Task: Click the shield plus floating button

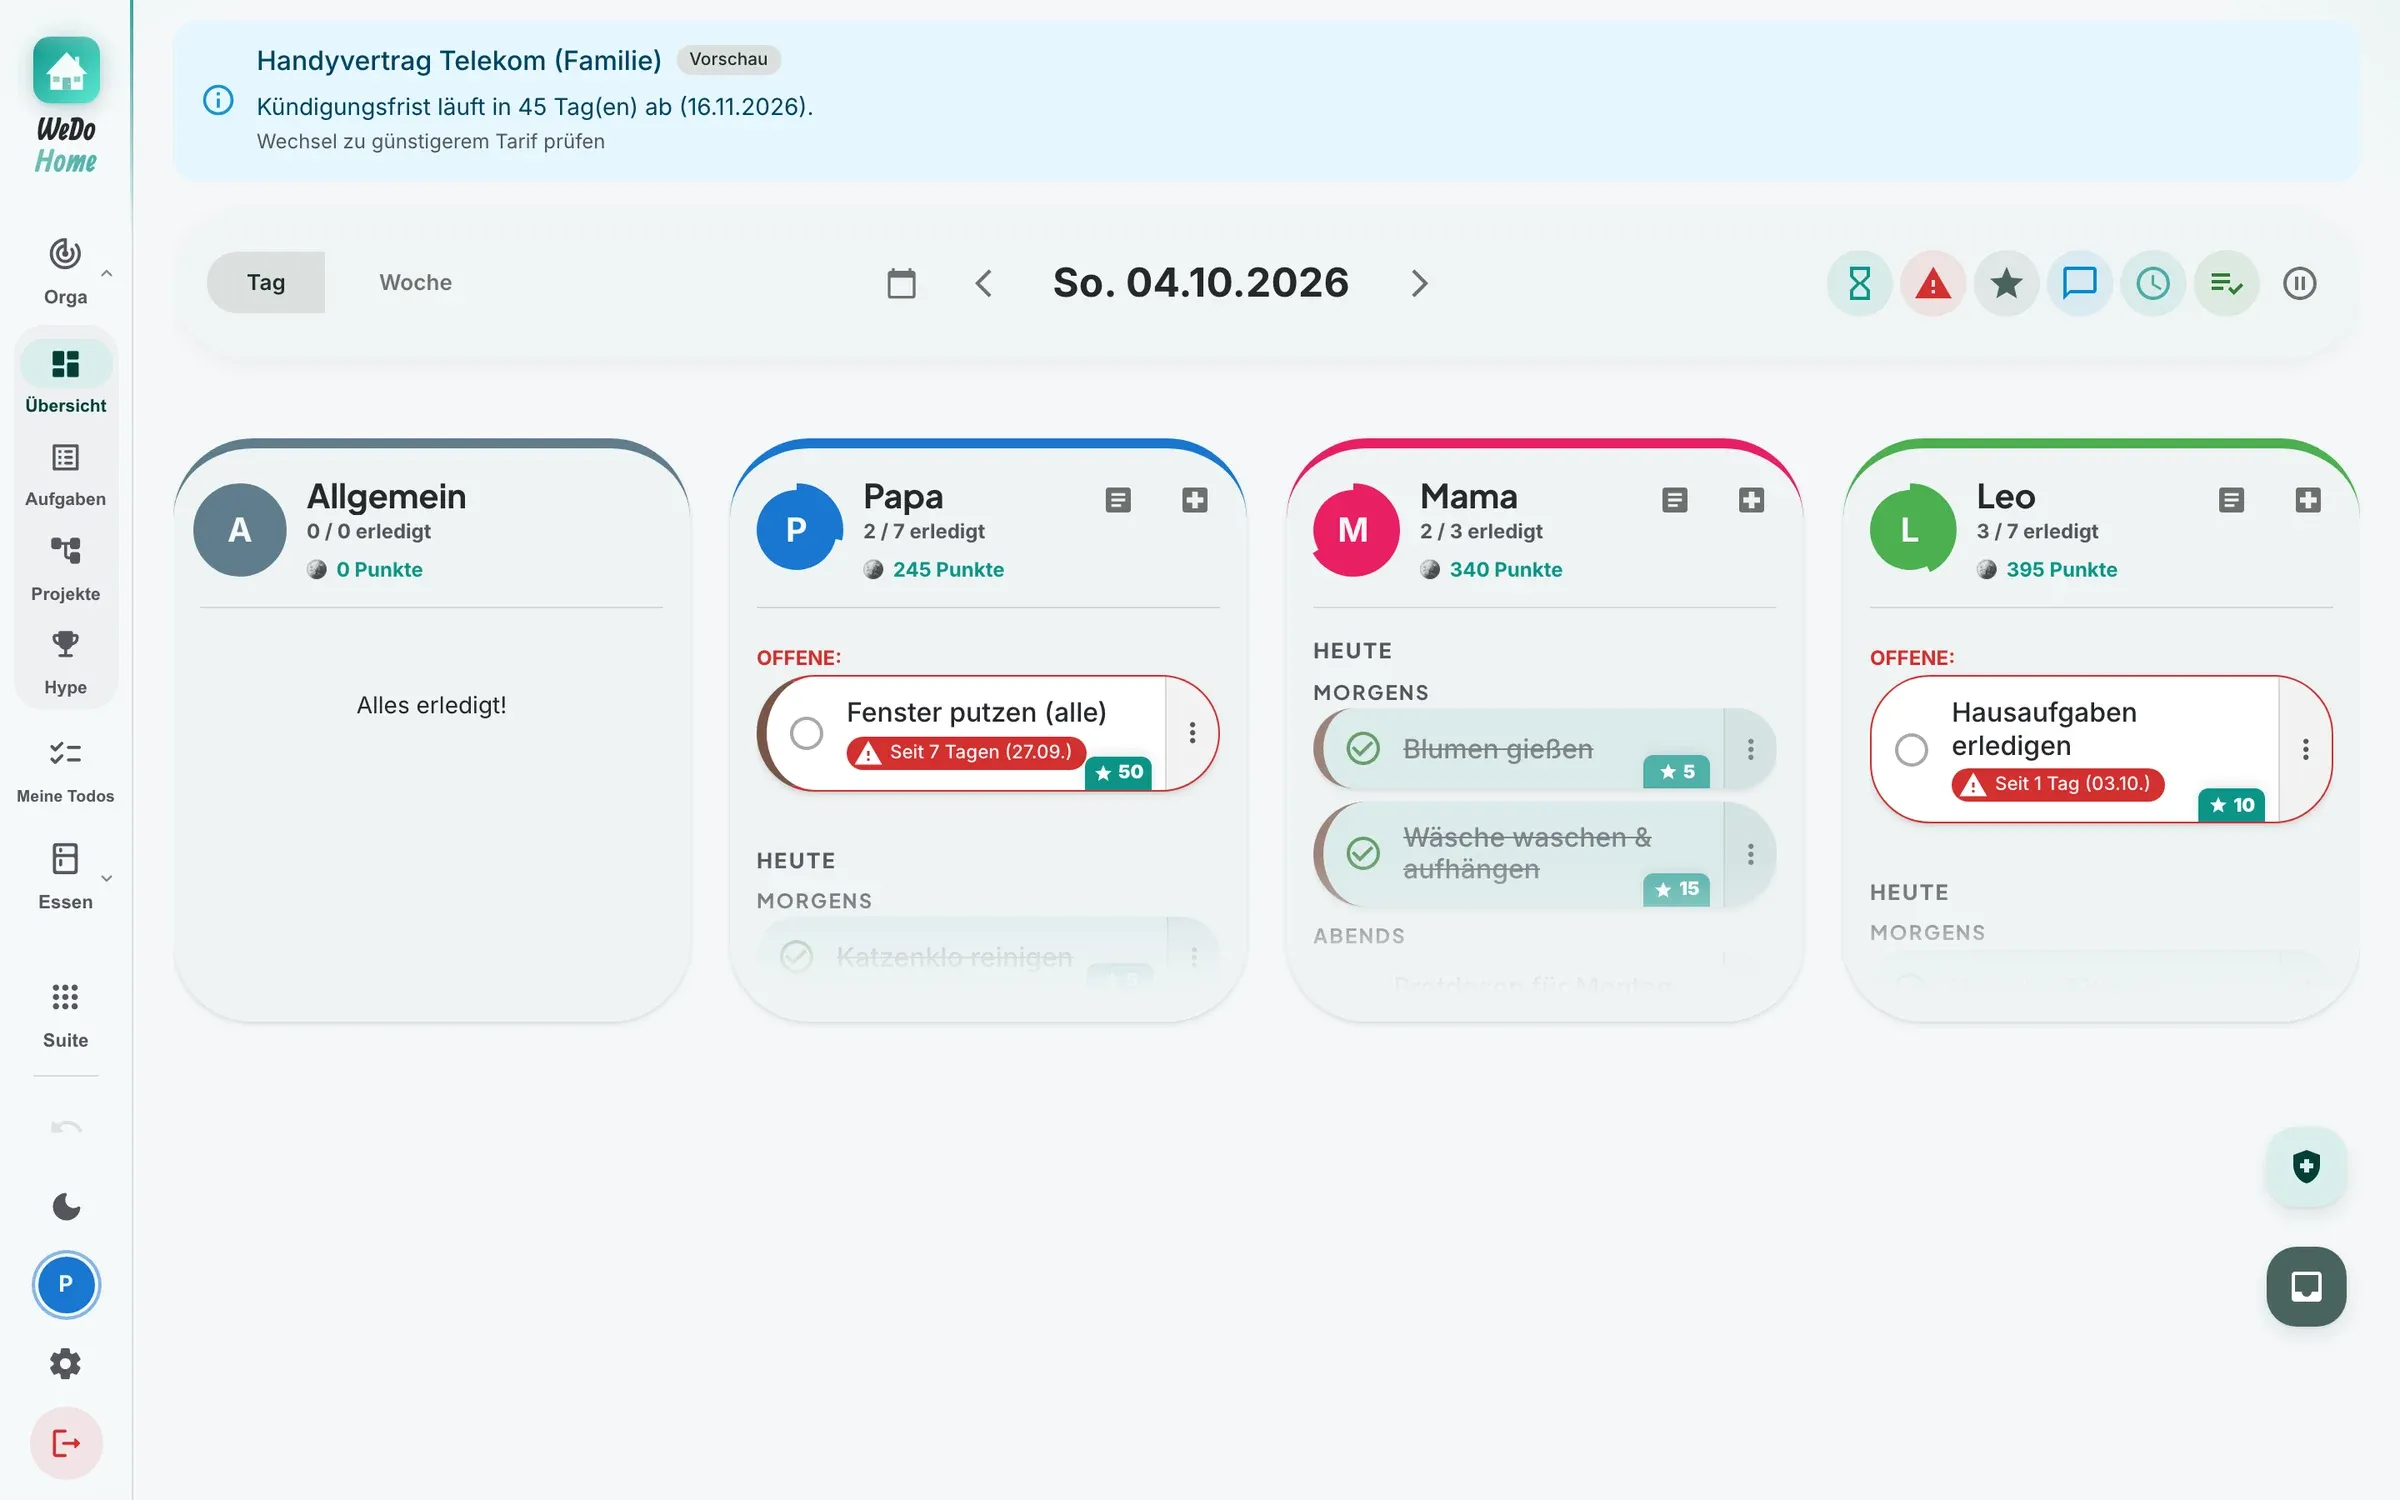Action: tap(2306, 1166)
